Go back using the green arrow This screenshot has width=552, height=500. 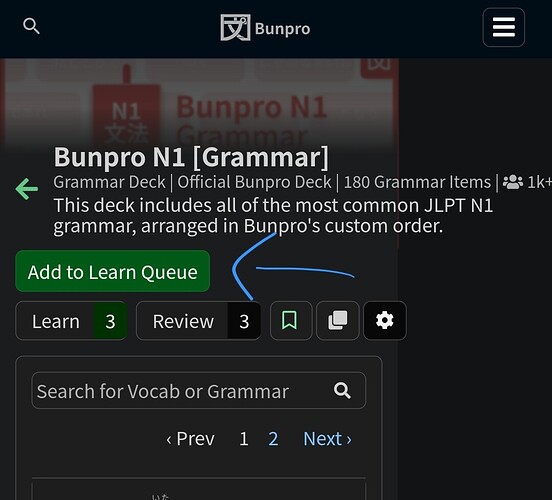click(27, 189)
